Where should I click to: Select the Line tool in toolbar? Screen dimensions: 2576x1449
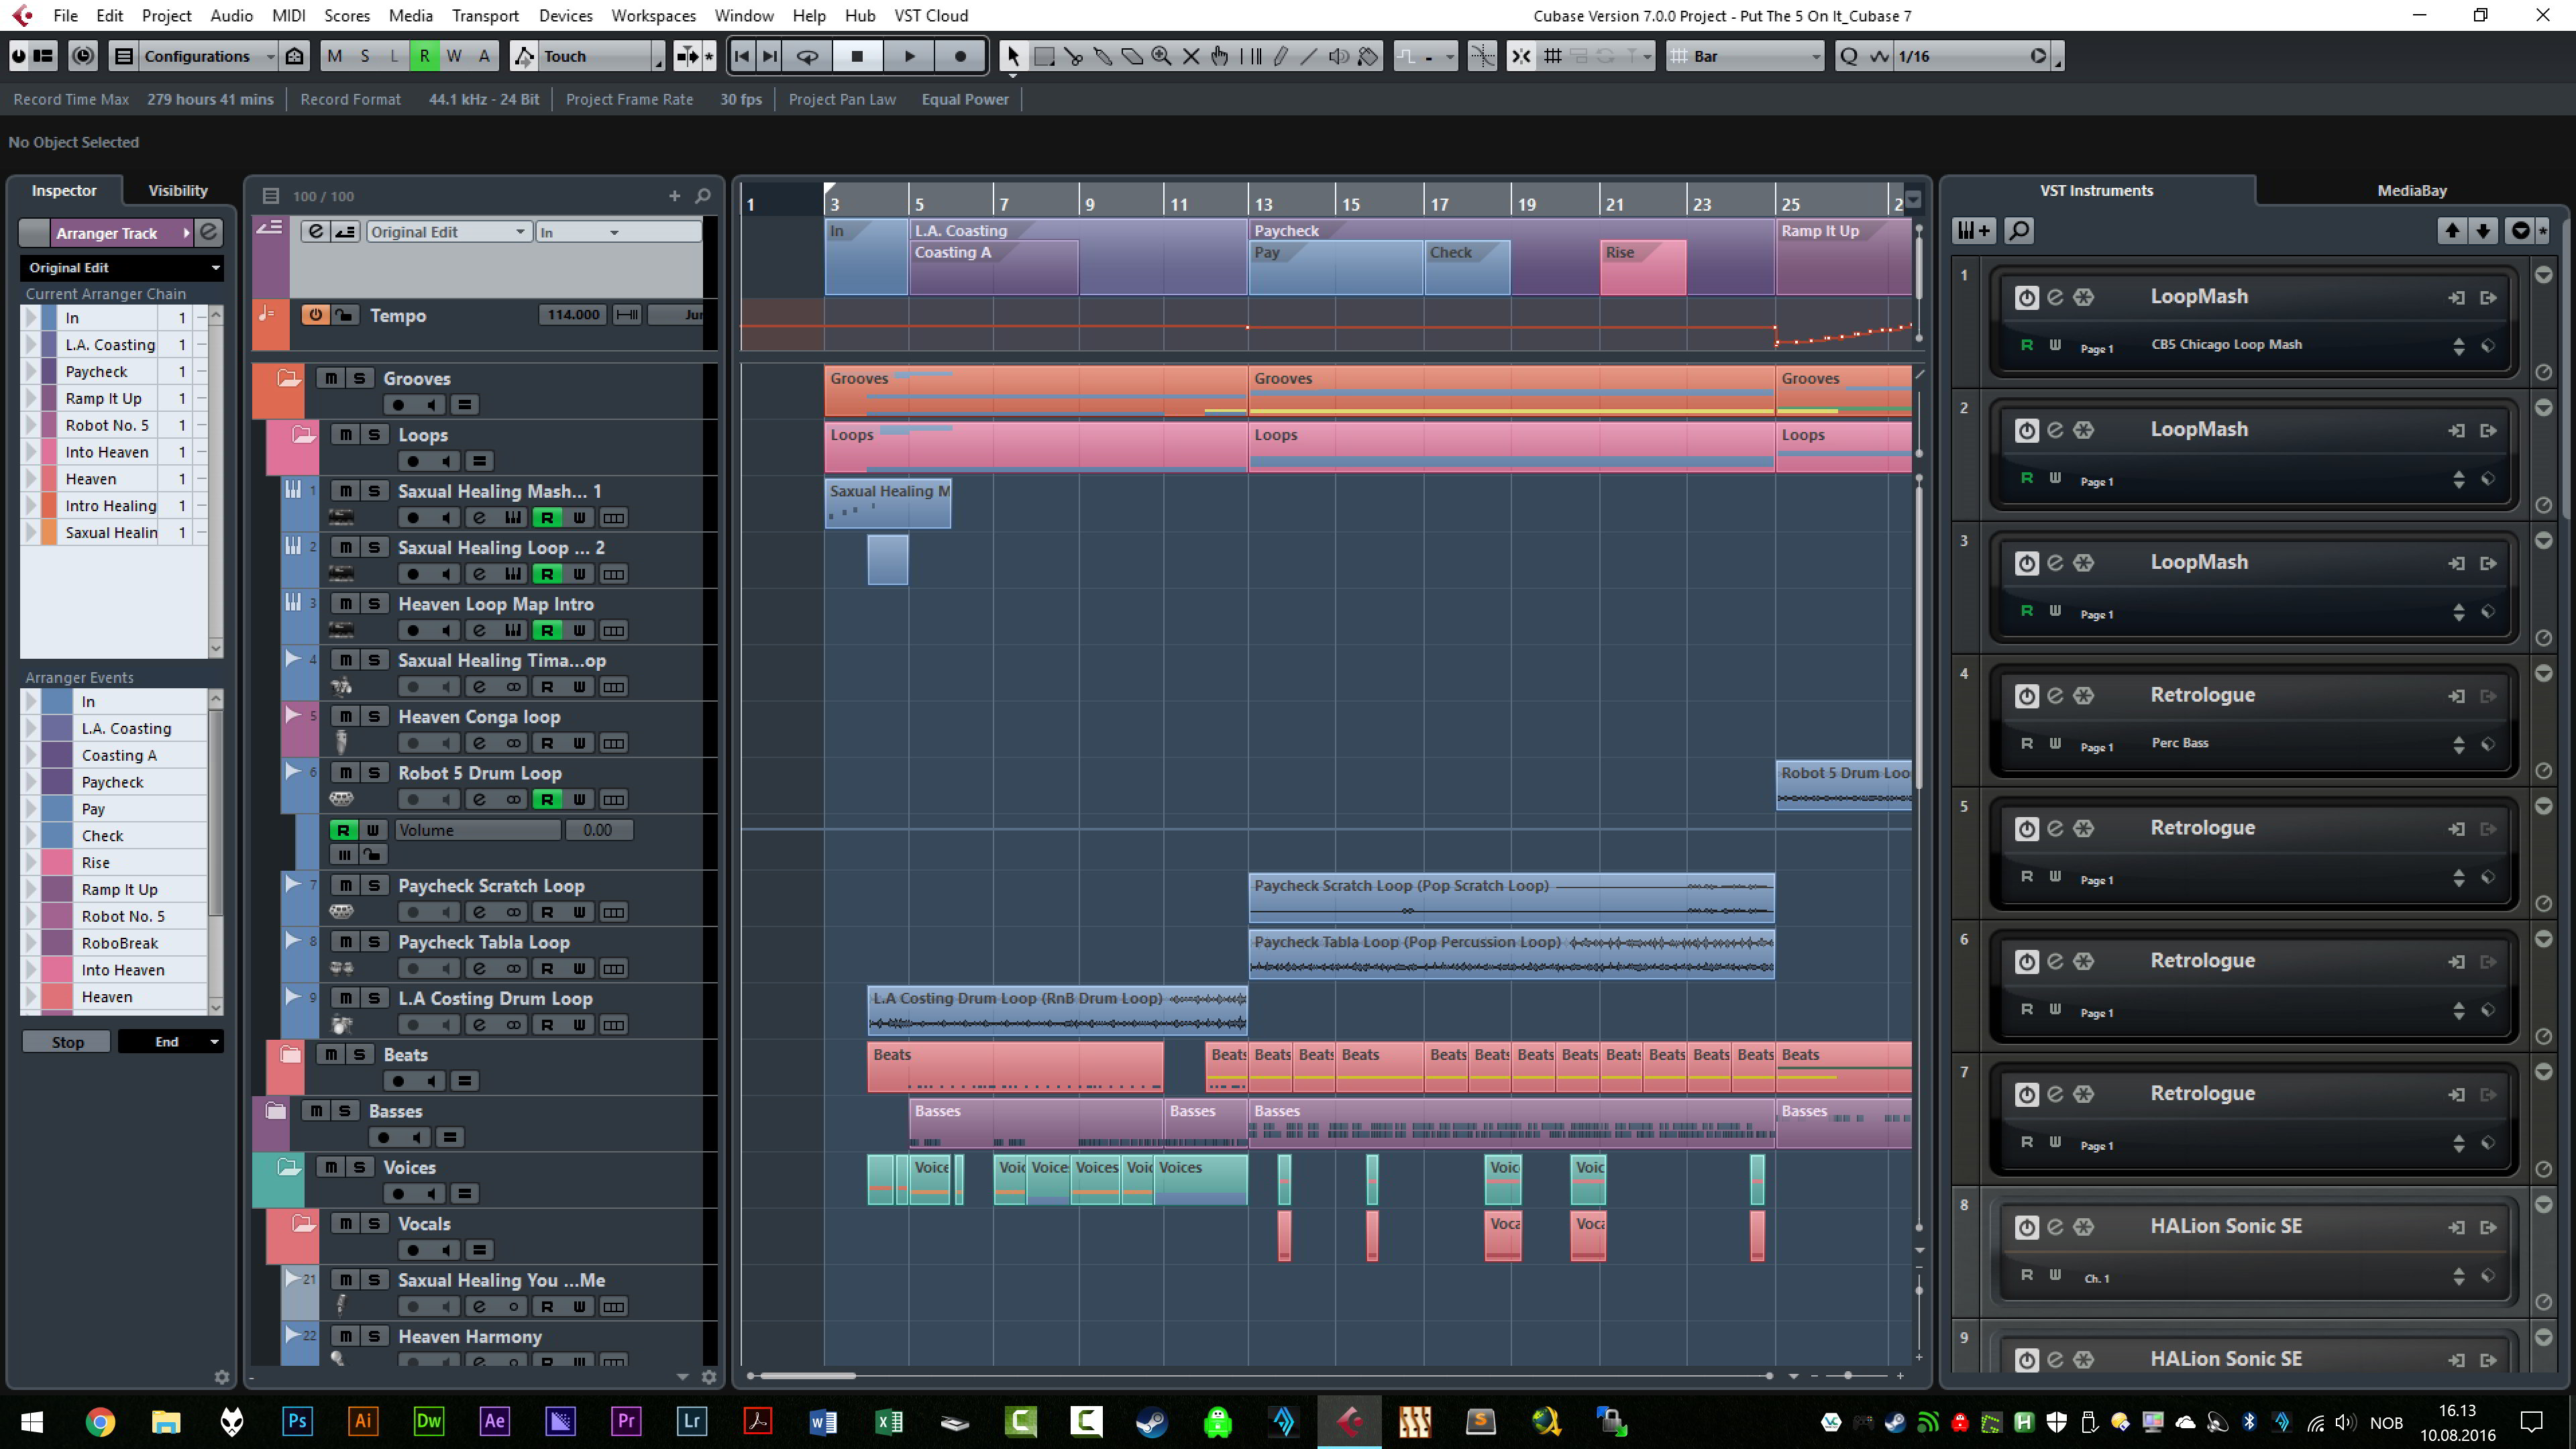(x=1309, y=56)
